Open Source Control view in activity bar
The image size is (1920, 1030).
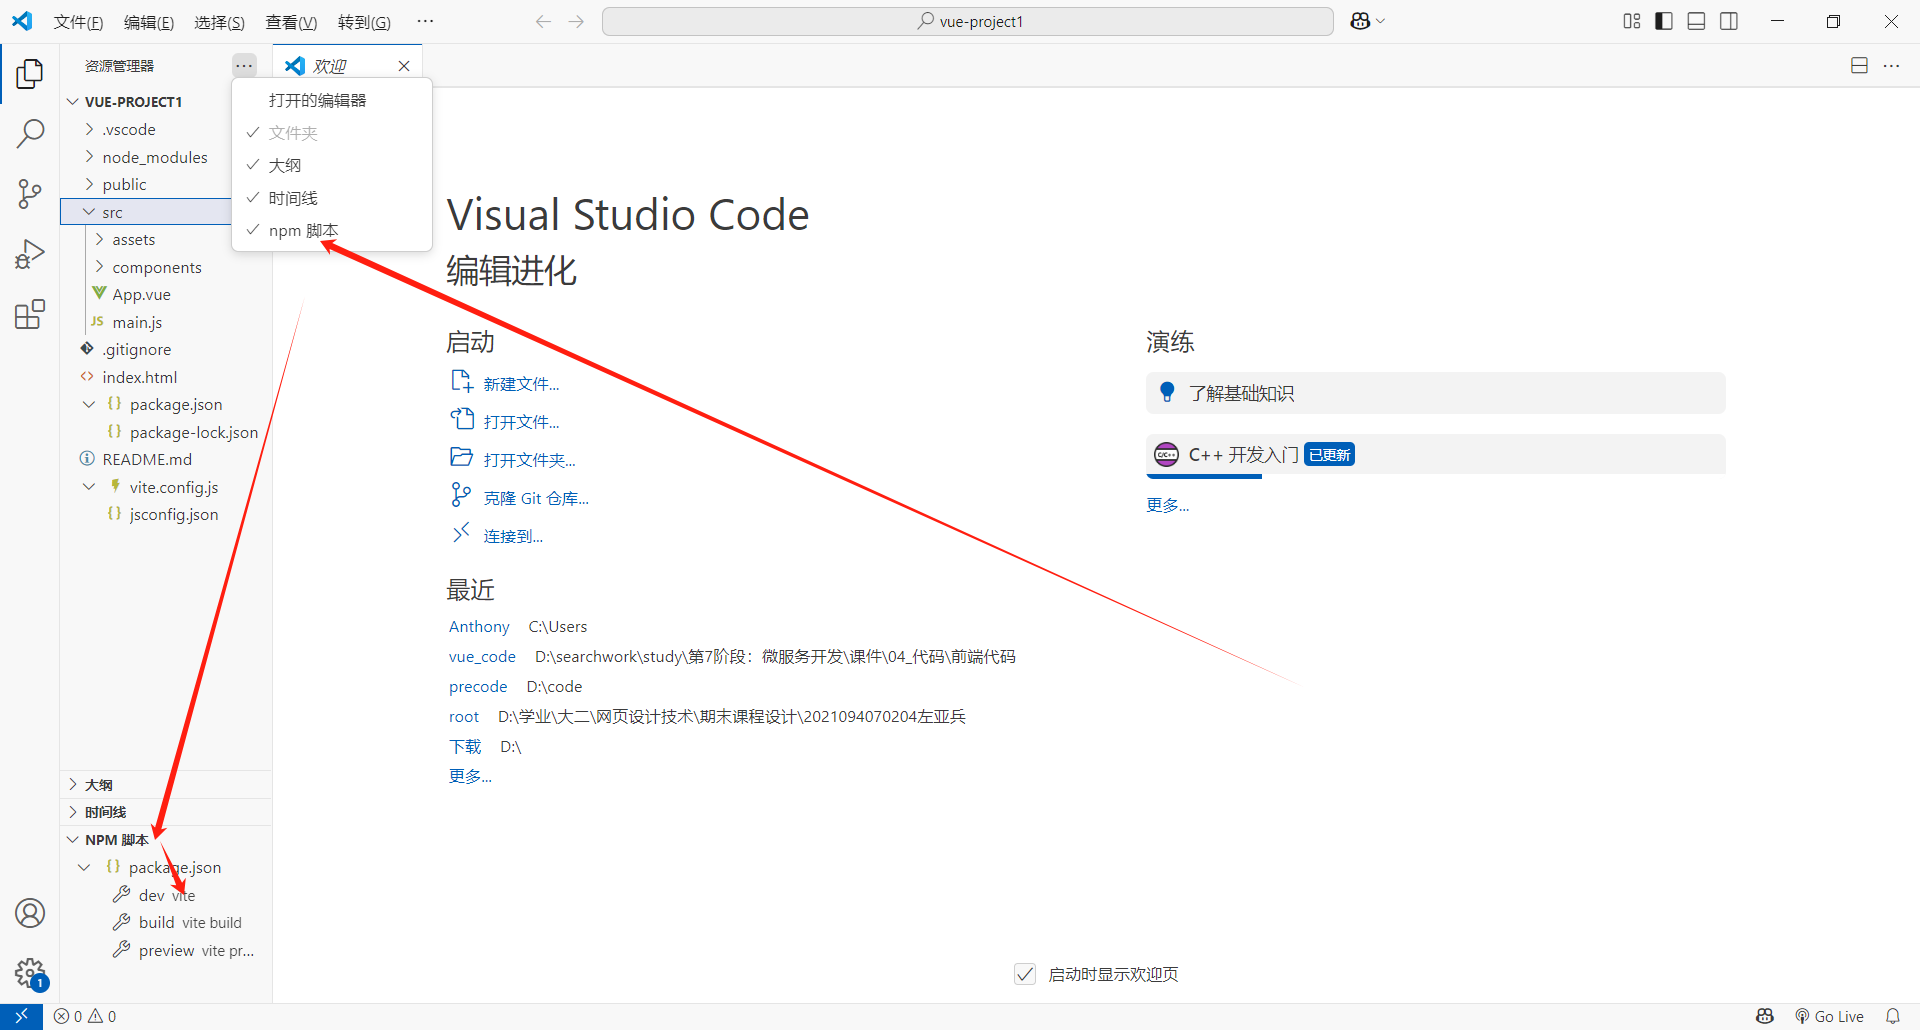click(30, 194)
